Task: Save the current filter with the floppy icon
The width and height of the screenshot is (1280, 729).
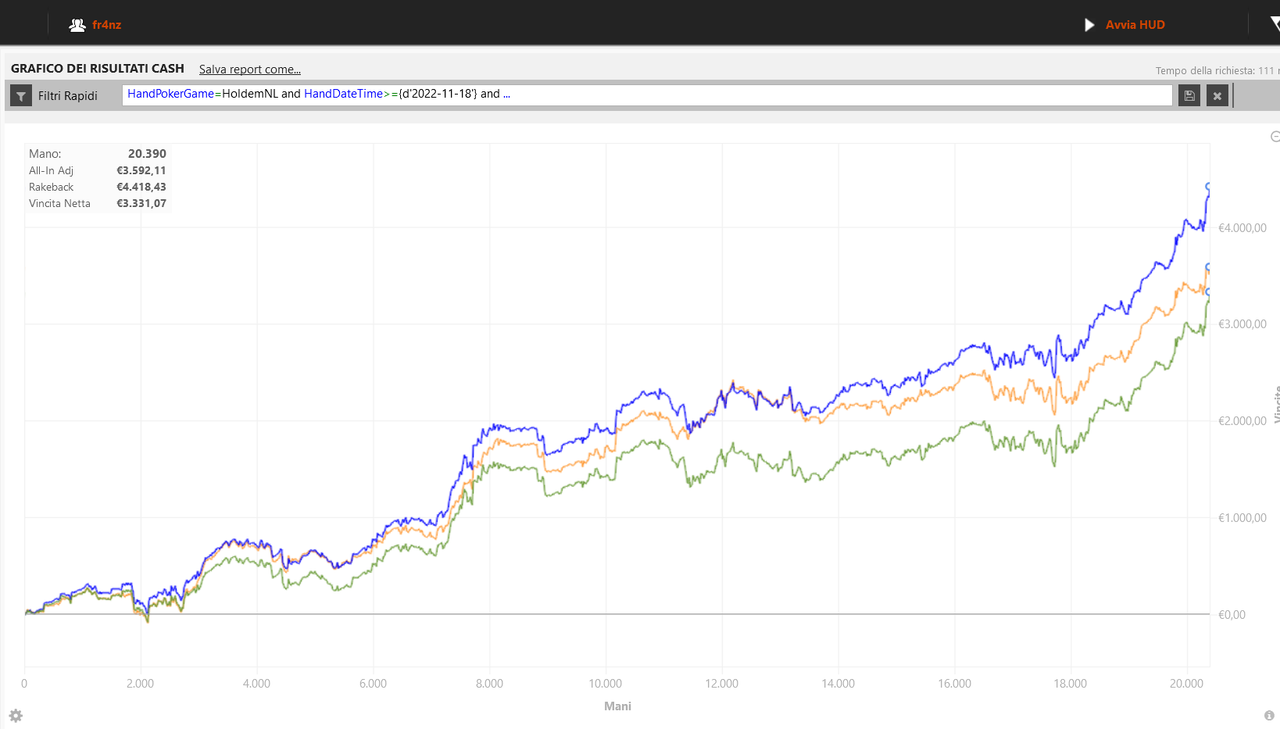Action: point(1189,95)
